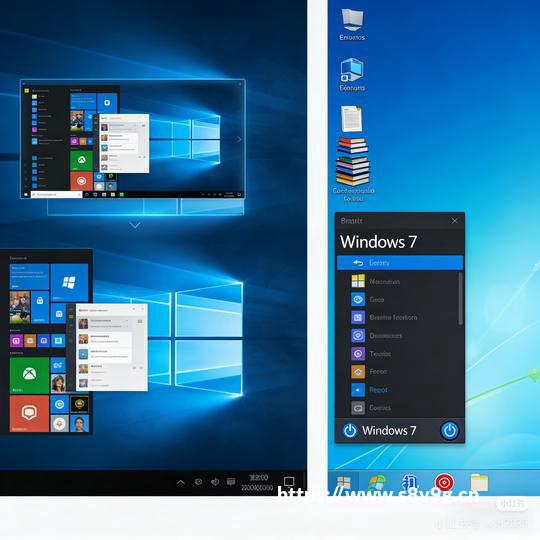Open the folder icon on Windows 7 taskbar
Screen dimensions: 540x540
479,482
